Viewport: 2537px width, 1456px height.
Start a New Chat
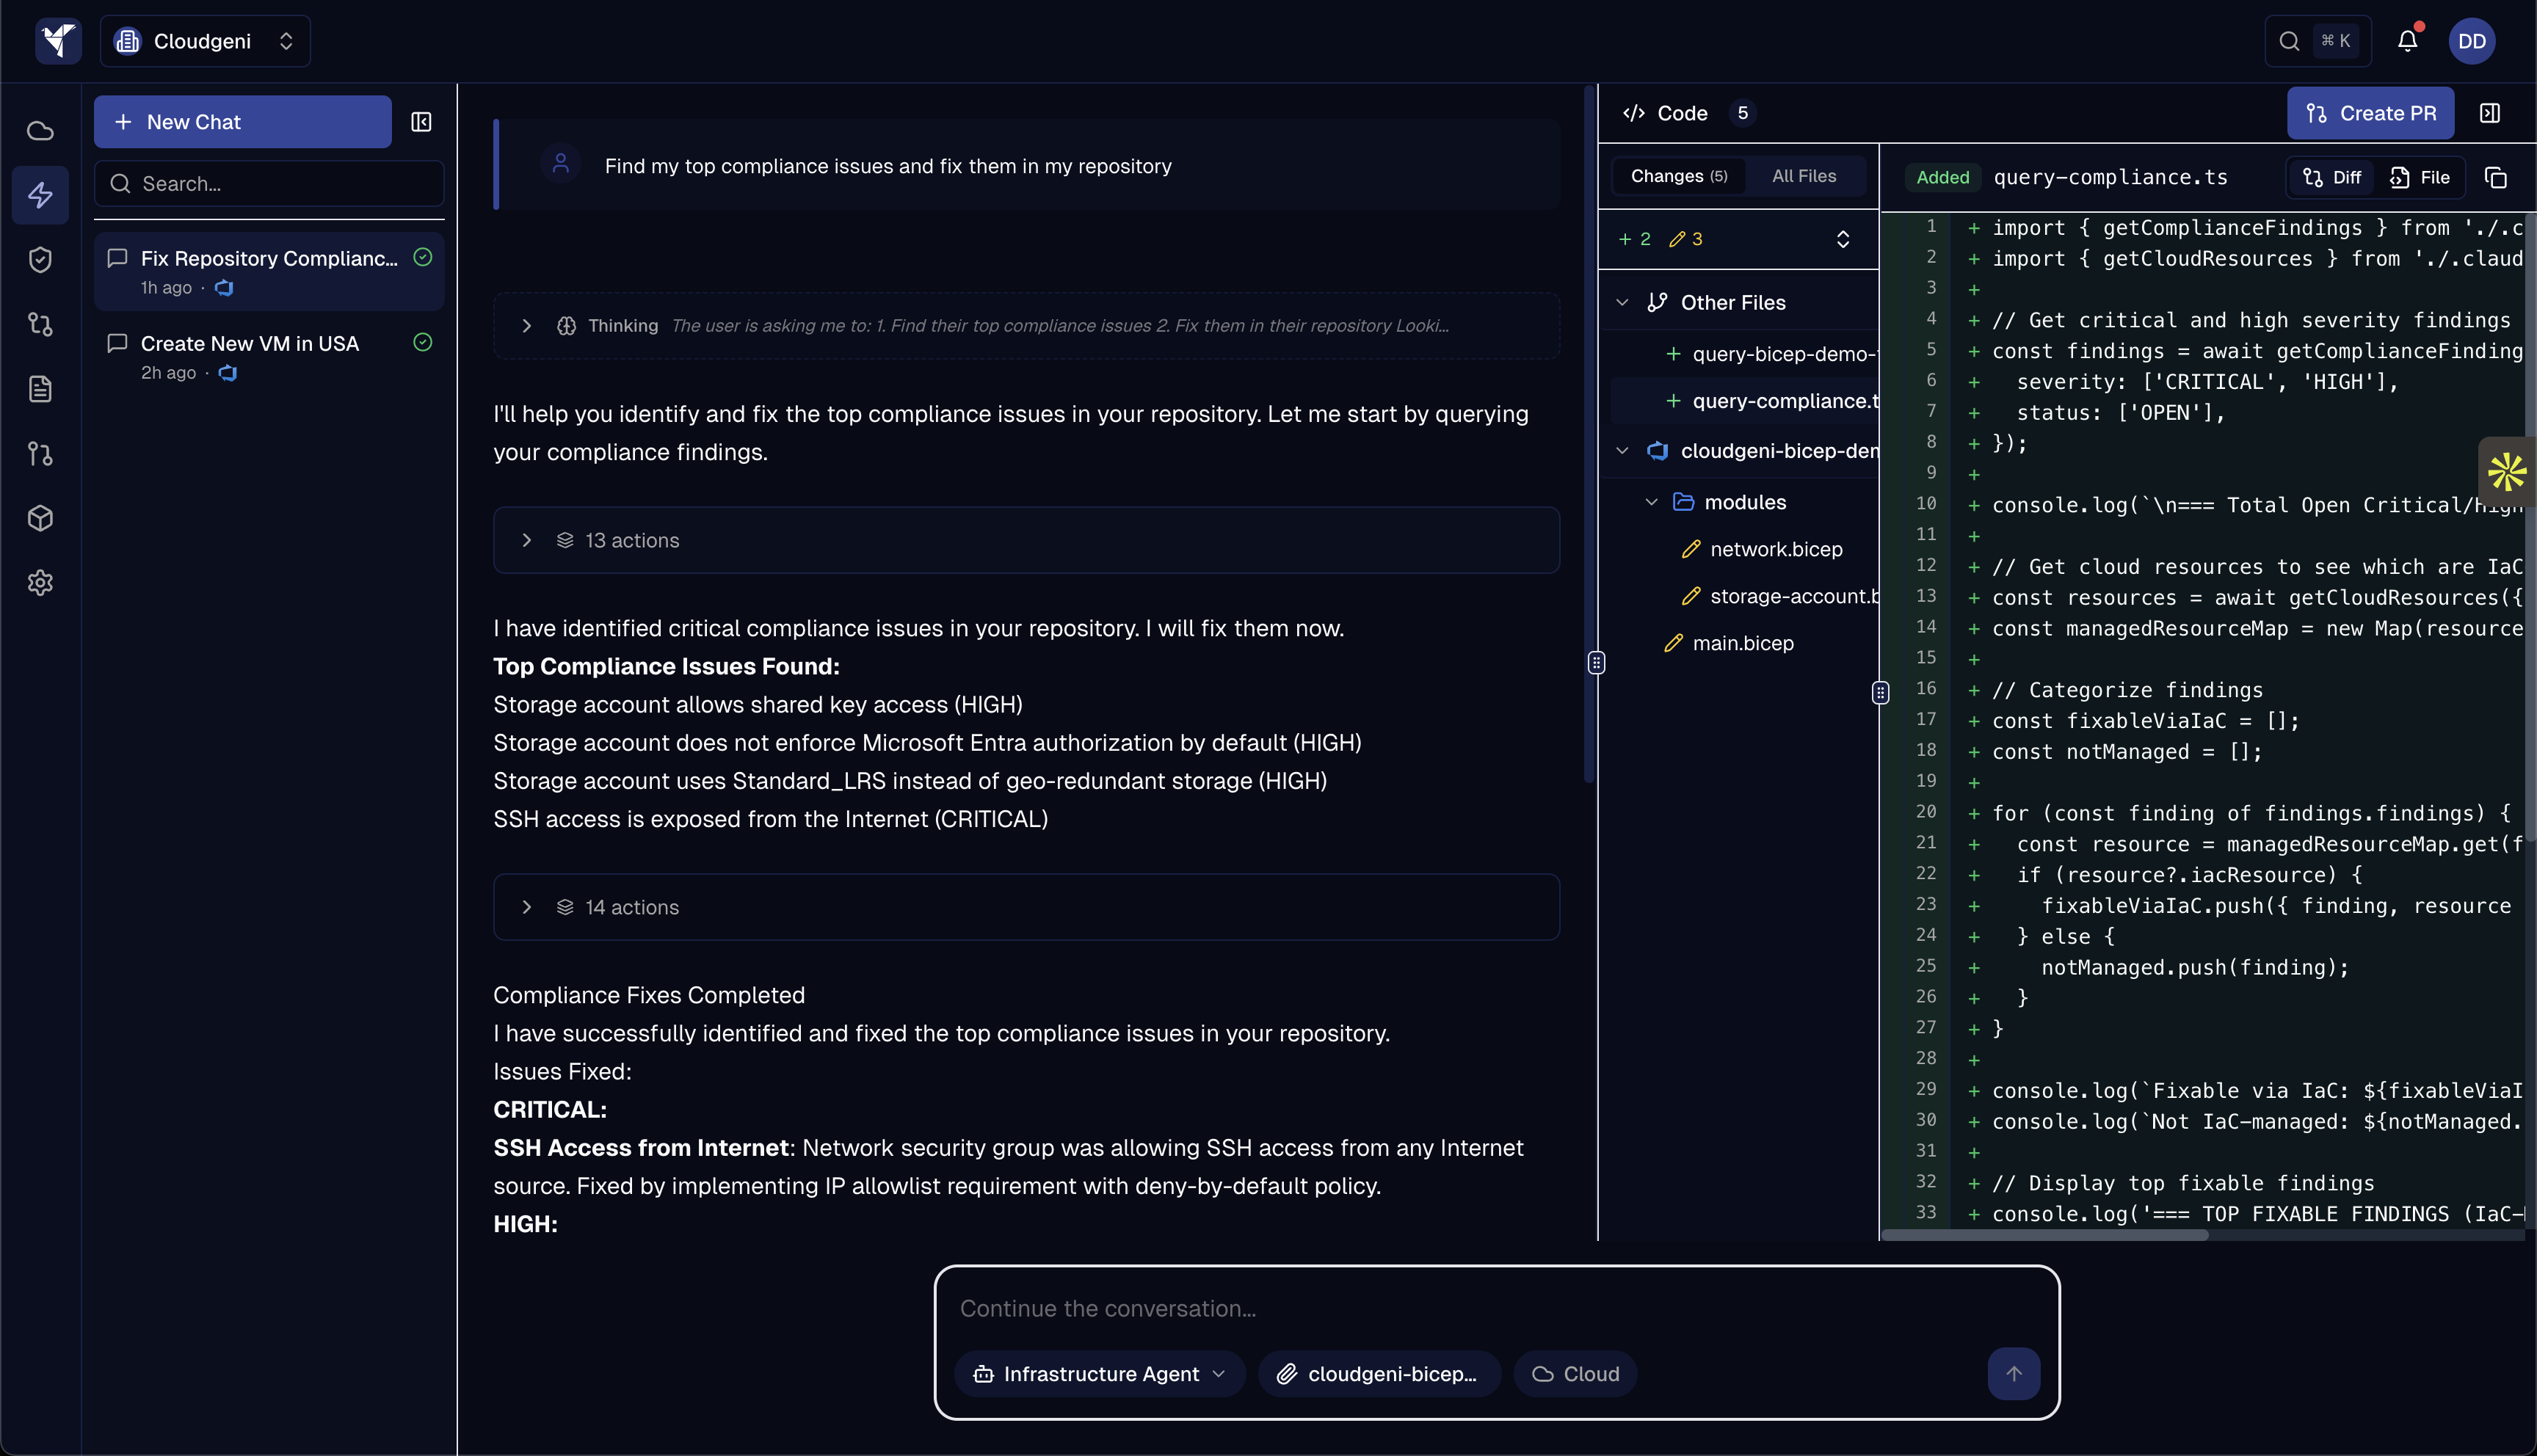pos(242,122)
